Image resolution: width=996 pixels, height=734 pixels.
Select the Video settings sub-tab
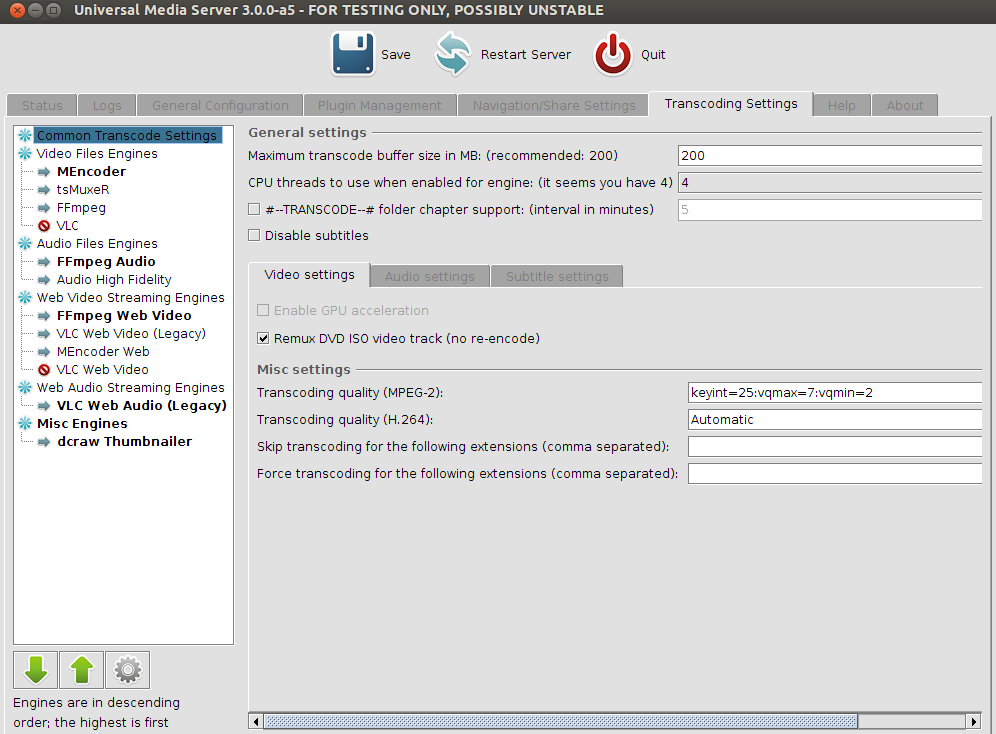pos(309,275)
